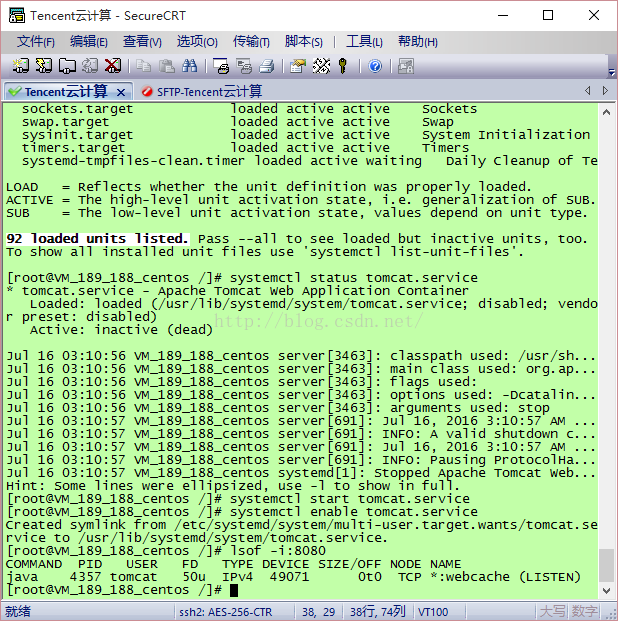Click '就绪' status bar text
Screen dimensions: 618x621
[17, 611]
